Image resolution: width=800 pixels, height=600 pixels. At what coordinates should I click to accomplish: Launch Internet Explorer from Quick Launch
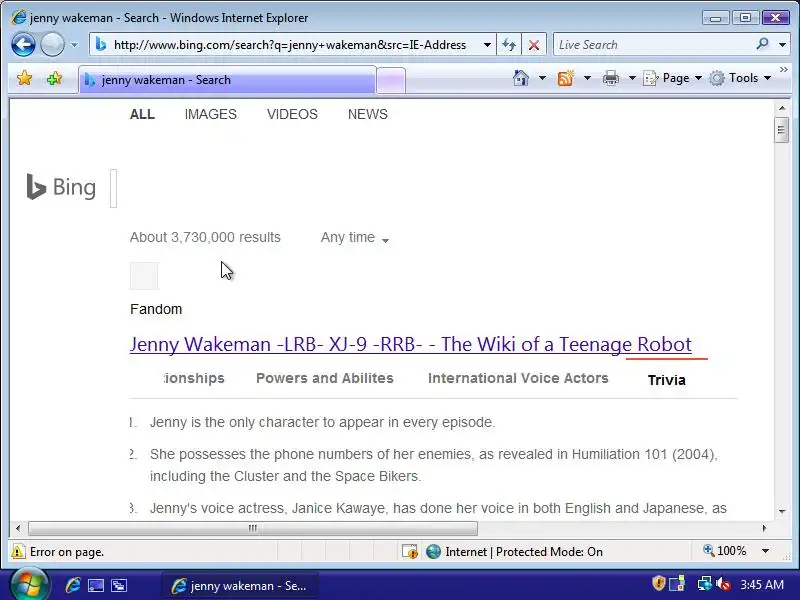[72, 585]
